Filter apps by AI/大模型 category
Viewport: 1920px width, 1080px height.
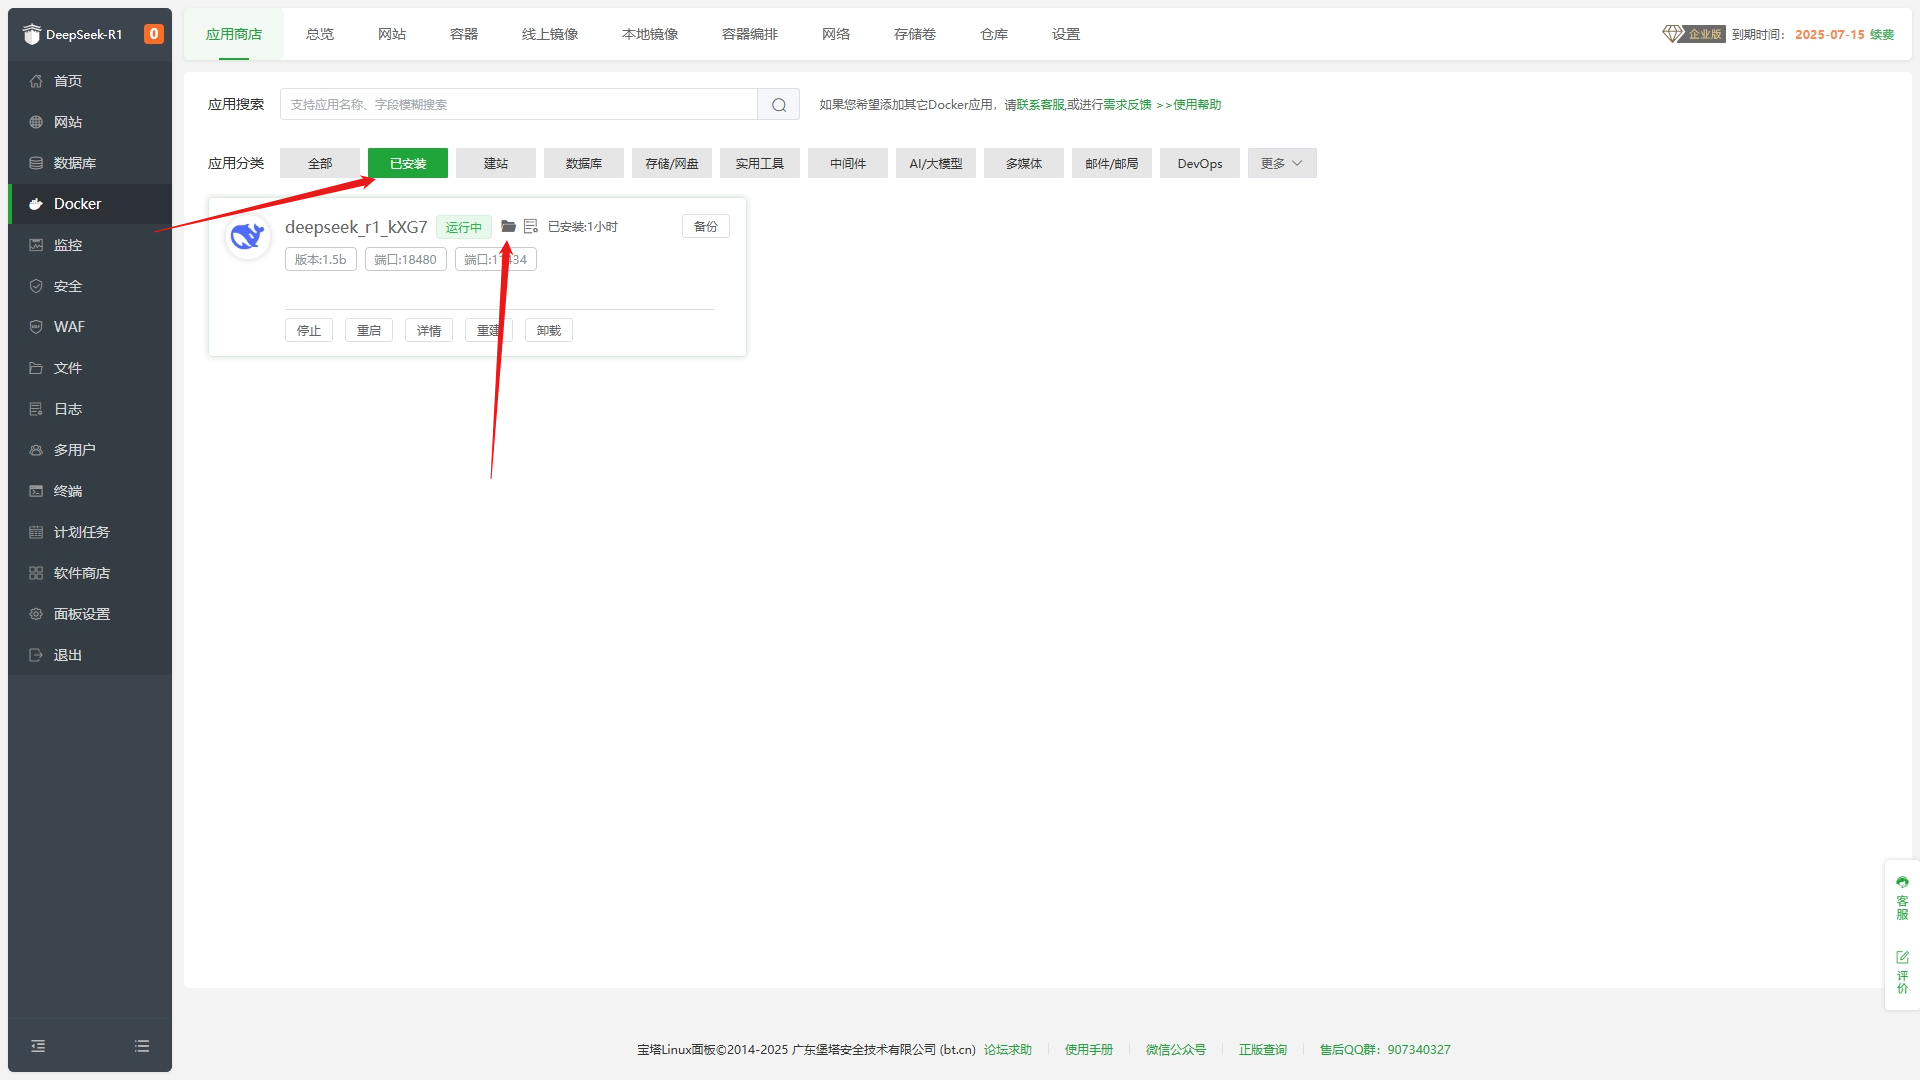point(936,164)
